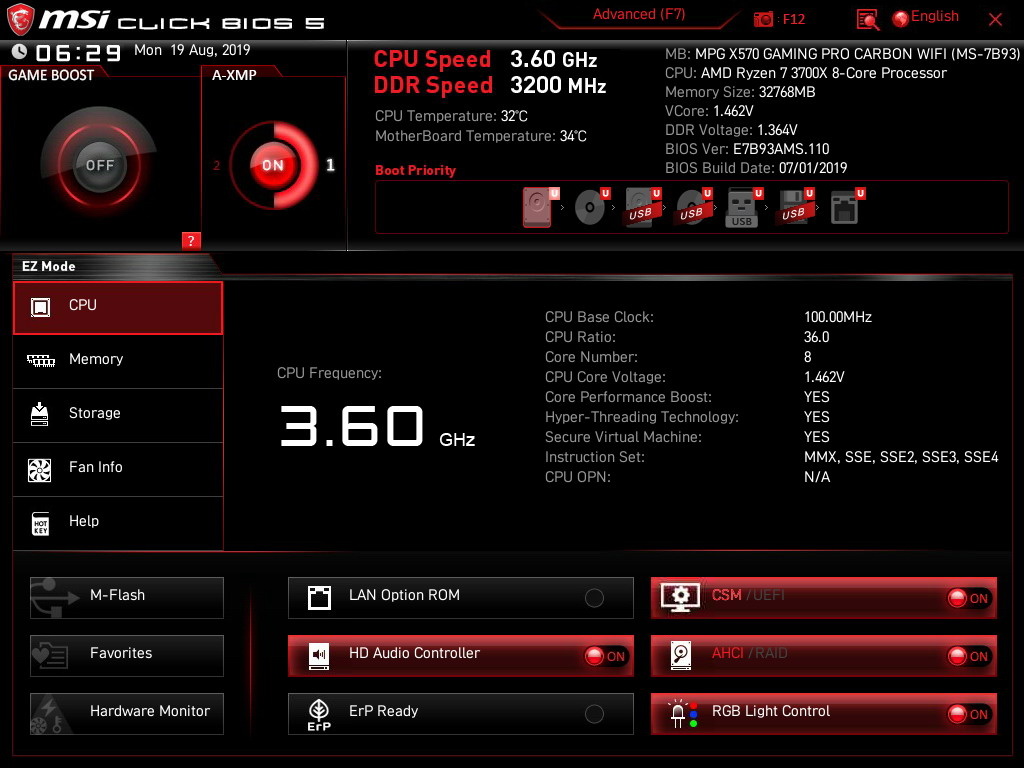Toggle the A-XMP ON dial
The width and height of the screenshot is (1024, 768).
(x=273, y=165)
